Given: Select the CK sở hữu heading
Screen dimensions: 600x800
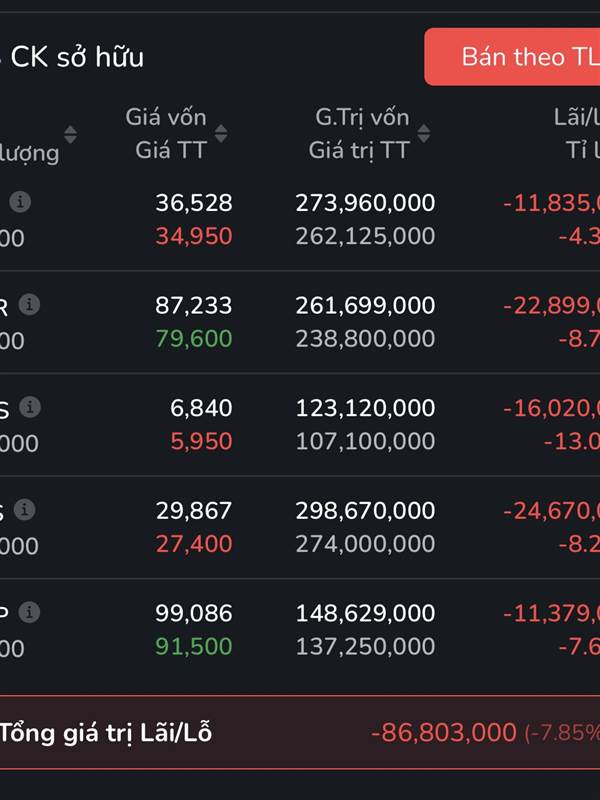Looking at the screenshot, I should click(x=76, y=57).
